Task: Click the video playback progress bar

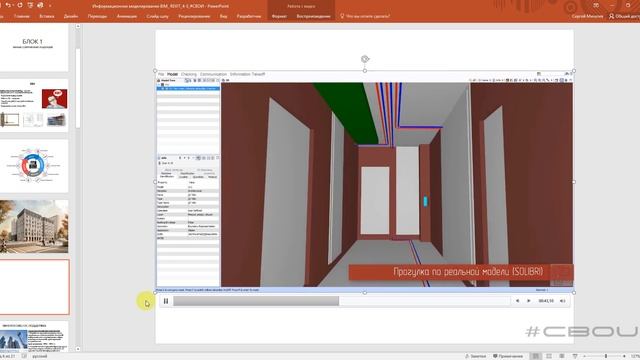Action: 342,301
